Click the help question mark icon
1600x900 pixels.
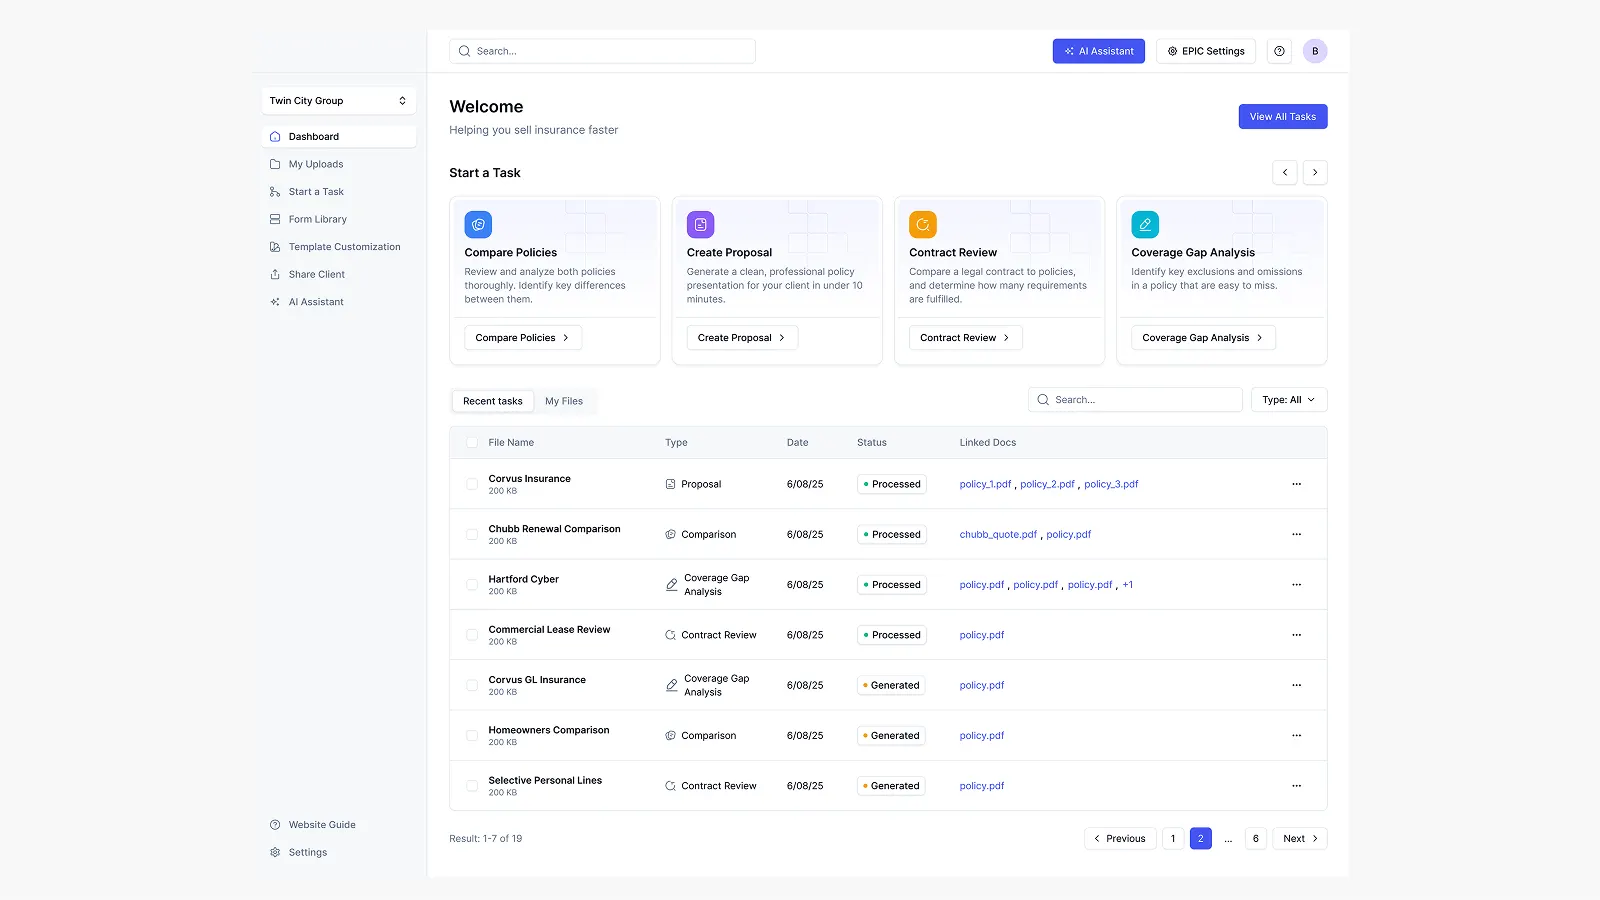tap(1279, 51)
